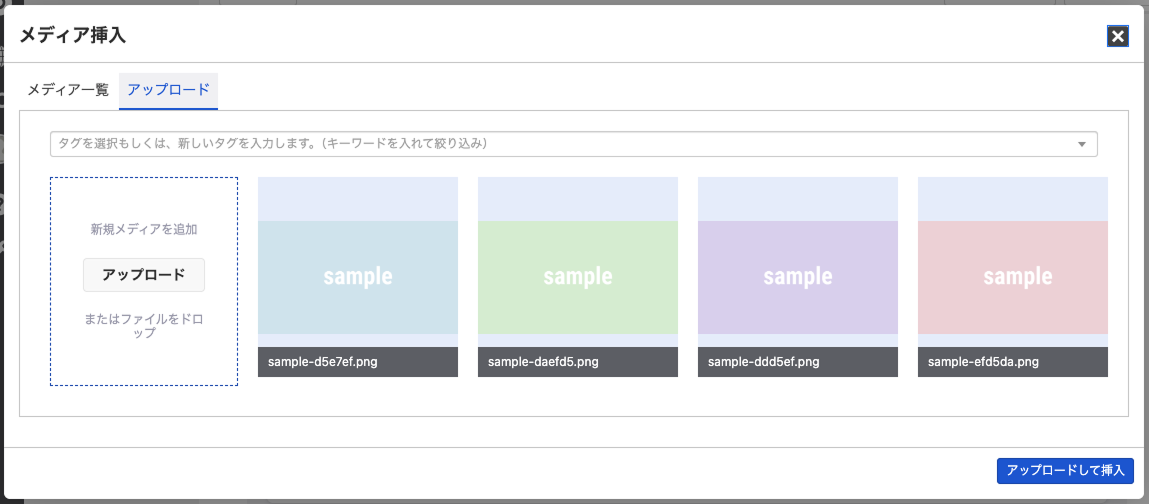Close the メディア挿入 dialog with X icon
Image resolution: width=1149 pixels, height=504 pixels.
tap(1117, 37)
